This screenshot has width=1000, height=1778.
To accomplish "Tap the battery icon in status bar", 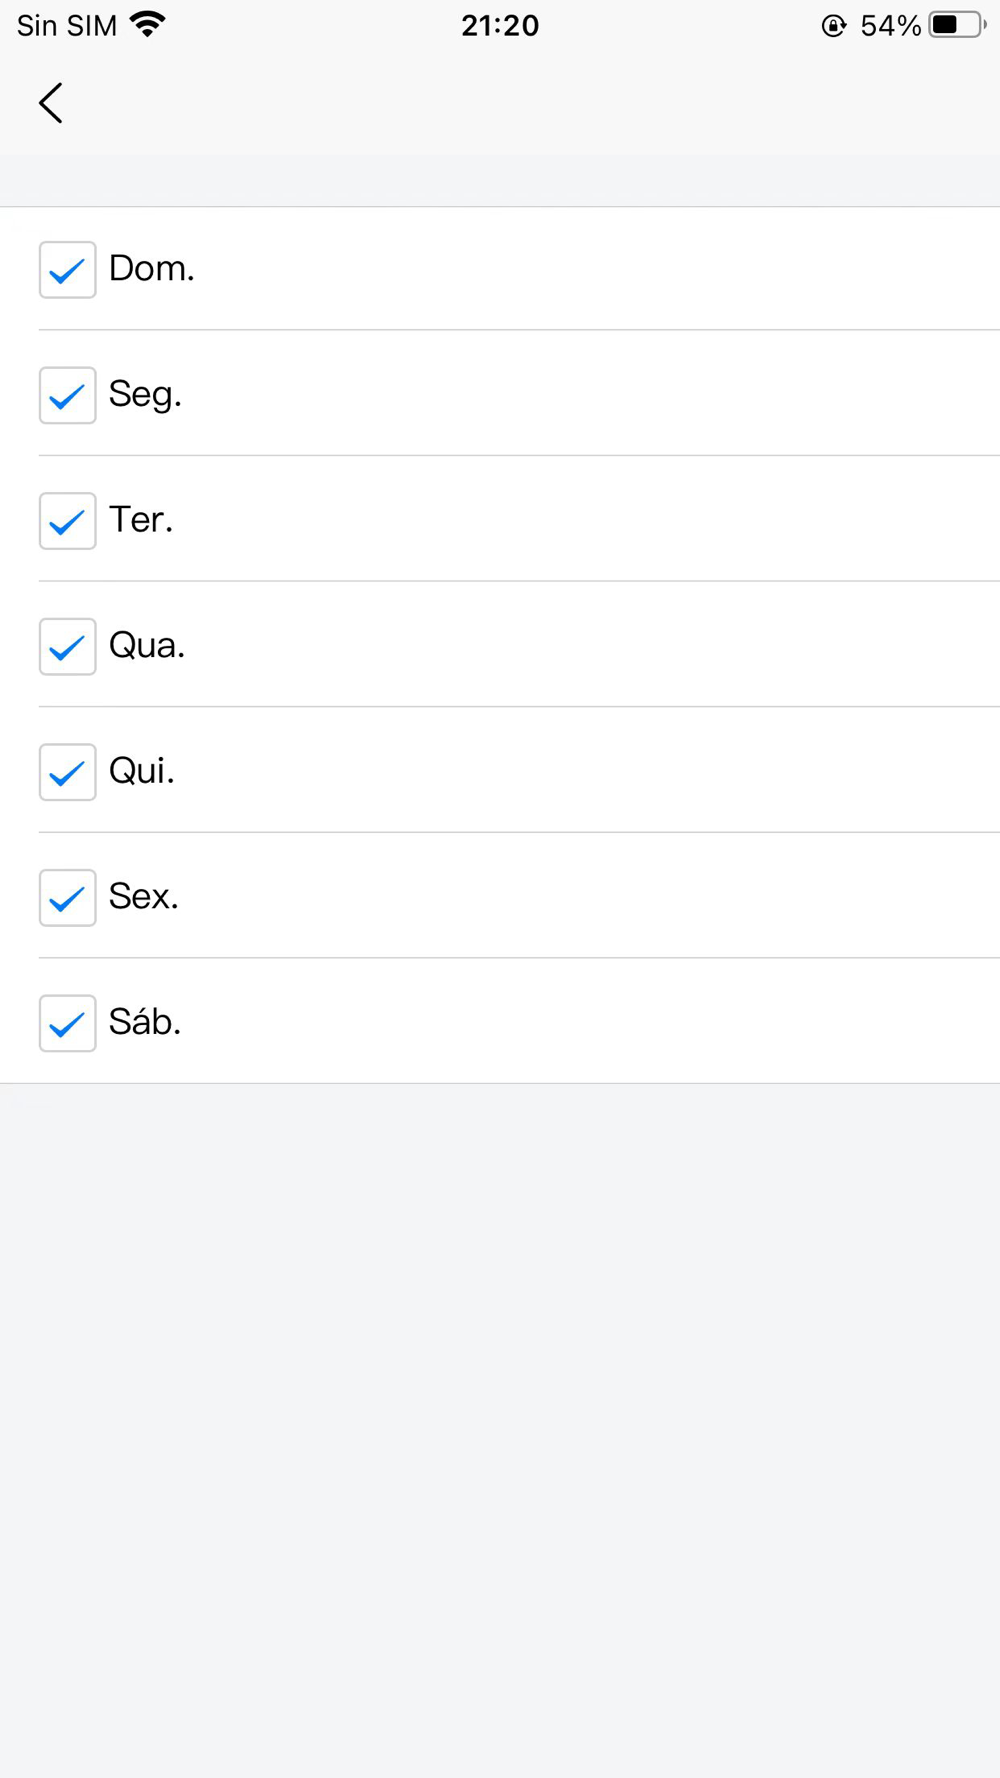I will click(957, 25).
